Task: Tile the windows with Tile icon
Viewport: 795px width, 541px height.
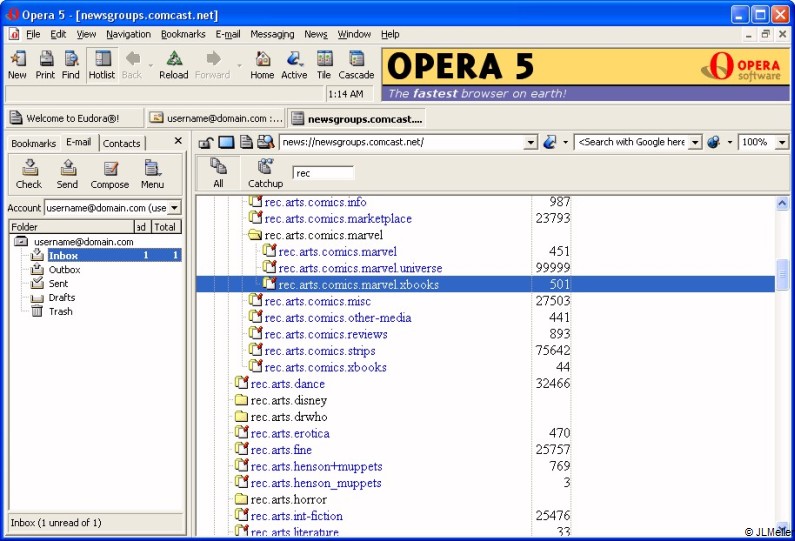Action: [x=324, y=65]
